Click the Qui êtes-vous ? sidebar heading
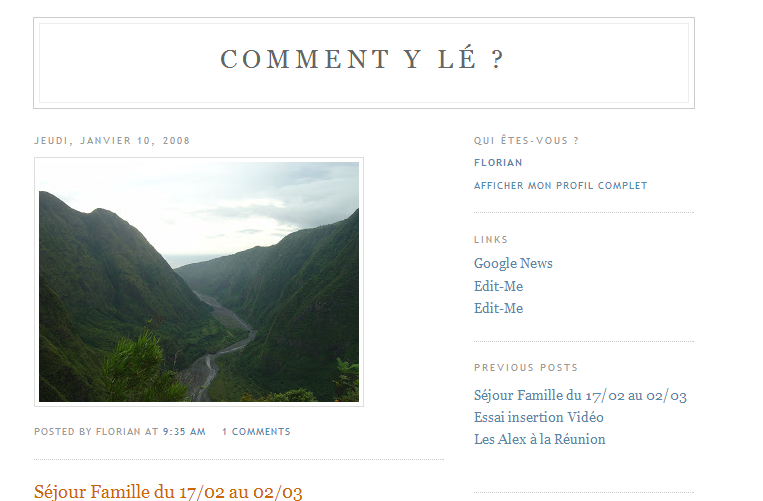This screenshot has height=501, width=763. (x=526, y=141)
